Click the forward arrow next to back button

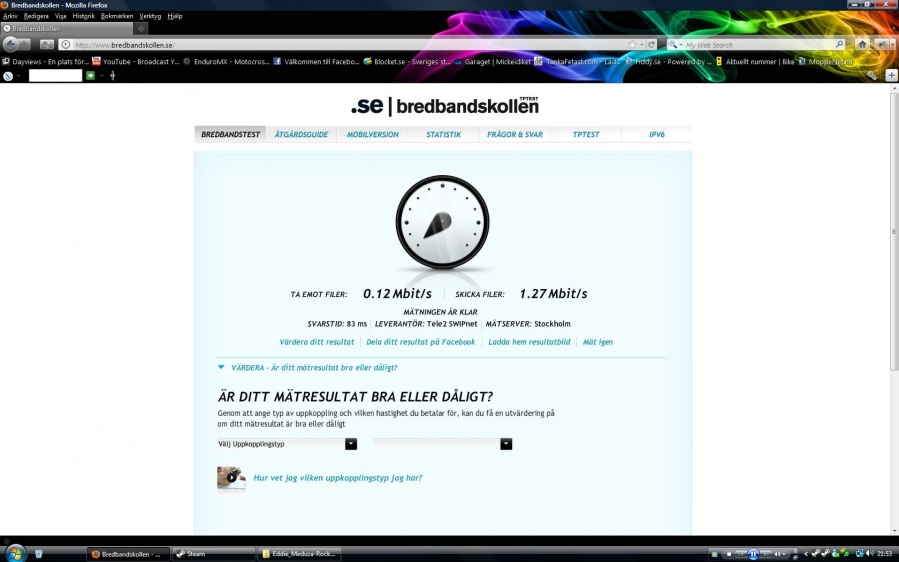click(x=25, y=44)
